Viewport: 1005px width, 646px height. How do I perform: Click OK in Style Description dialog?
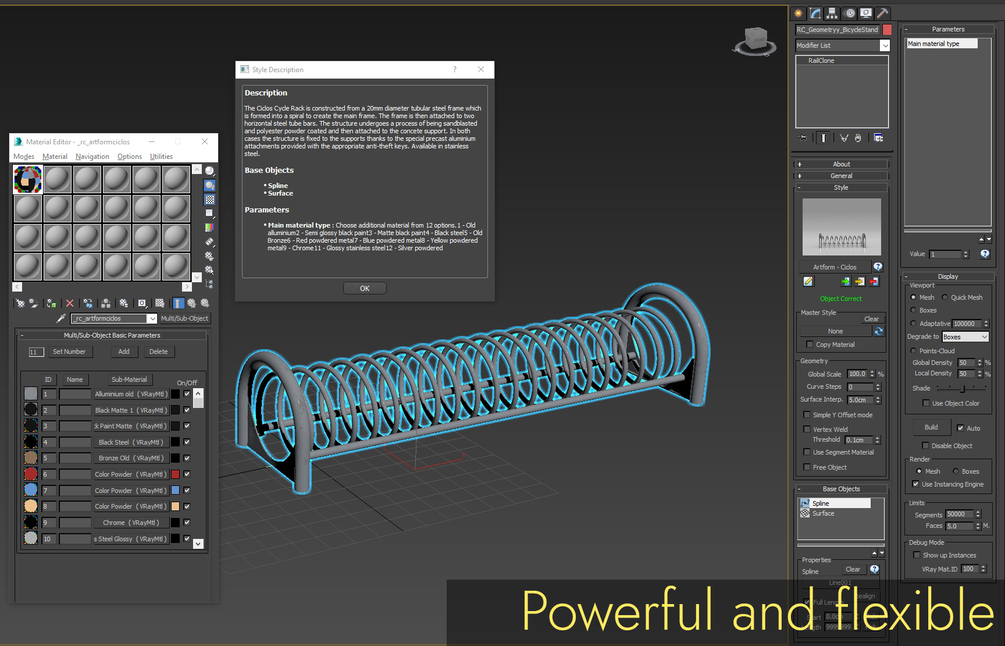click(x=365, y=288)
